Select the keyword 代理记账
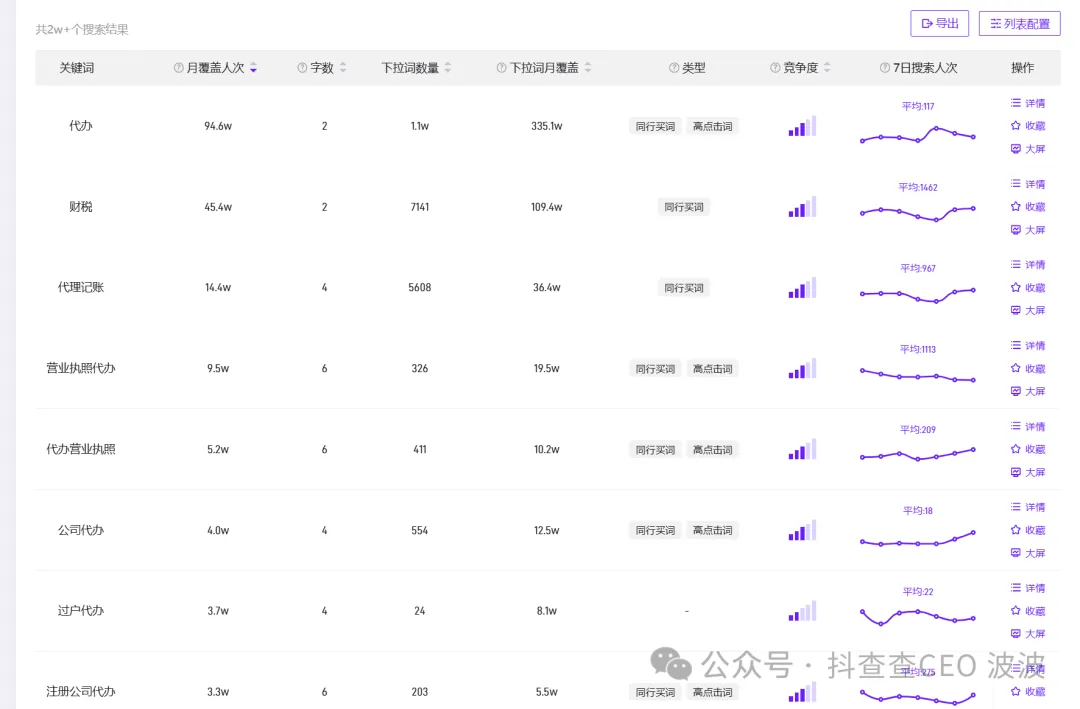This screenshot has height=709, width=1080. pos(81,288)
